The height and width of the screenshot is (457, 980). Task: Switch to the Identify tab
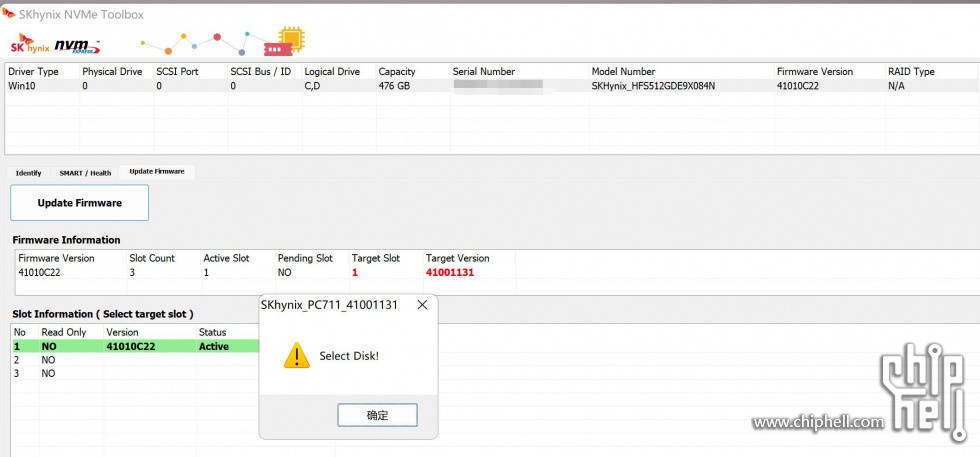click(x=29, y=173)
